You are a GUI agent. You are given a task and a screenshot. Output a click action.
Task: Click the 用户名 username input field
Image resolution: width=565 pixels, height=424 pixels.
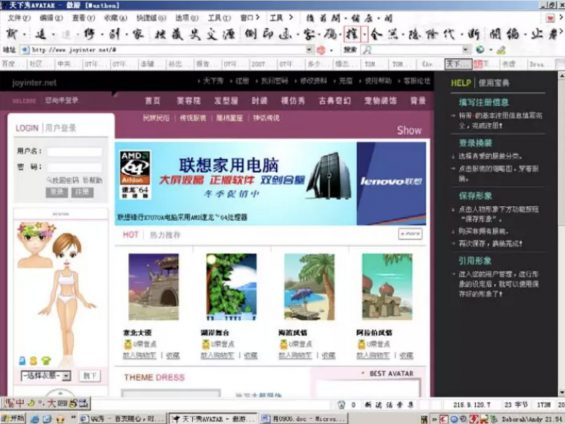point(75,152)
